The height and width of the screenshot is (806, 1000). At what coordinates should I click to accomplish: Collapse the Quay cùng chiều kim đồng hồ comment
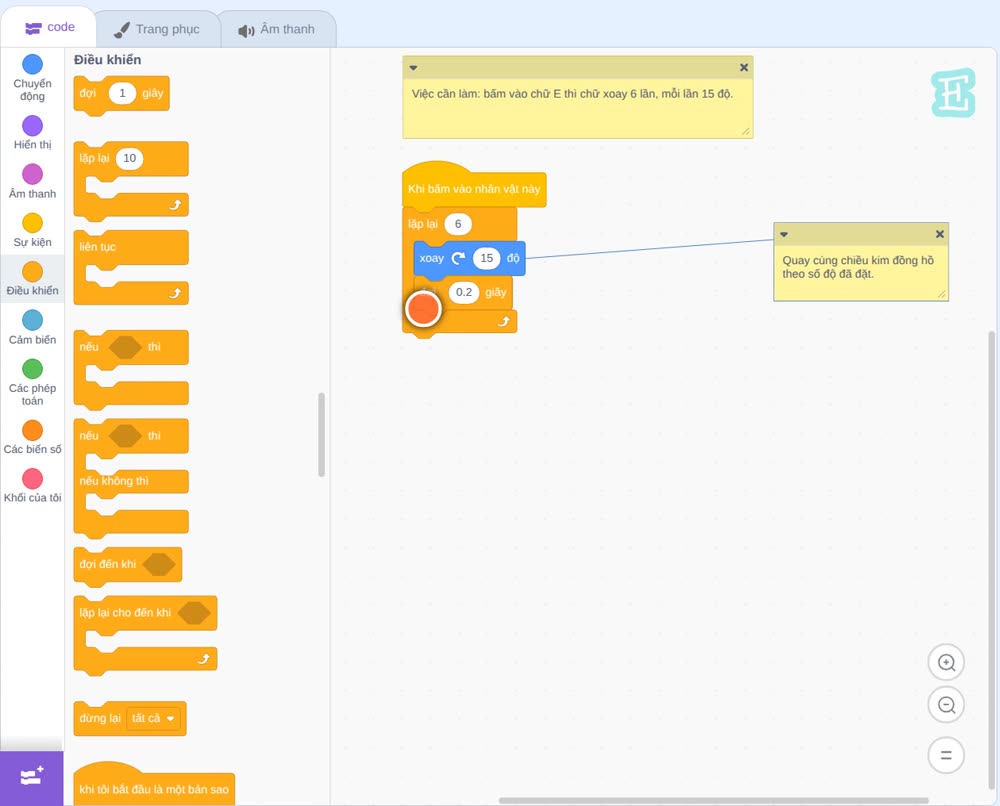pyautogui.click(x=784, y=235)
